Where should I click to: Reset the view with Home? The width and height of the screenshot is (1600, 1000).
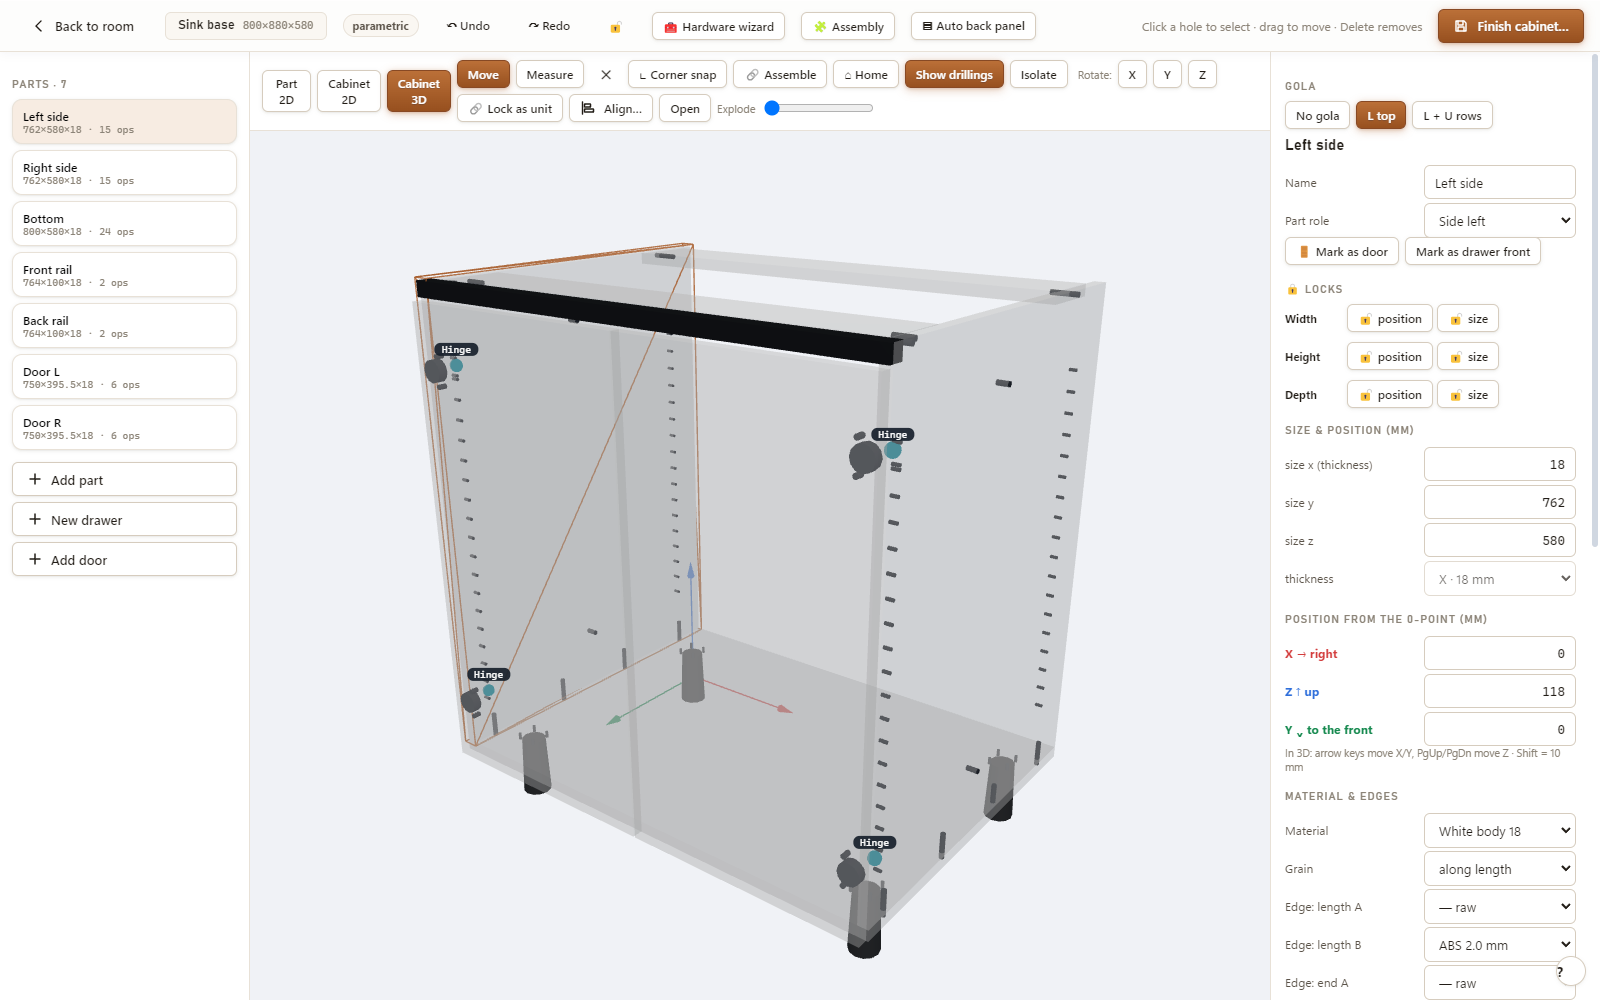coord(866,74)
